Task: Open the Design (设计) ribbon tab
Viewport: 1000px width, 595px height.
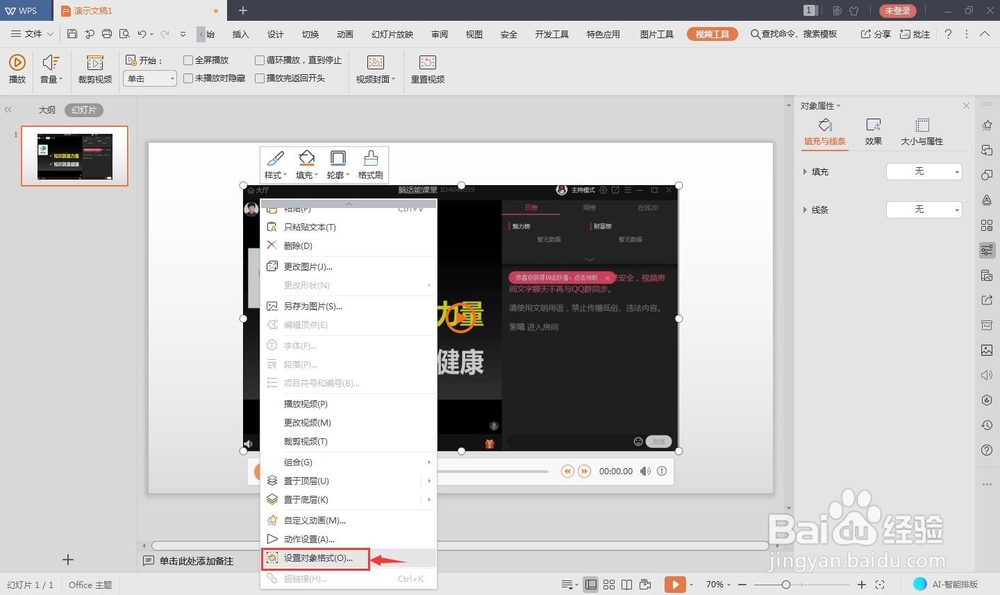Action: 276,34
